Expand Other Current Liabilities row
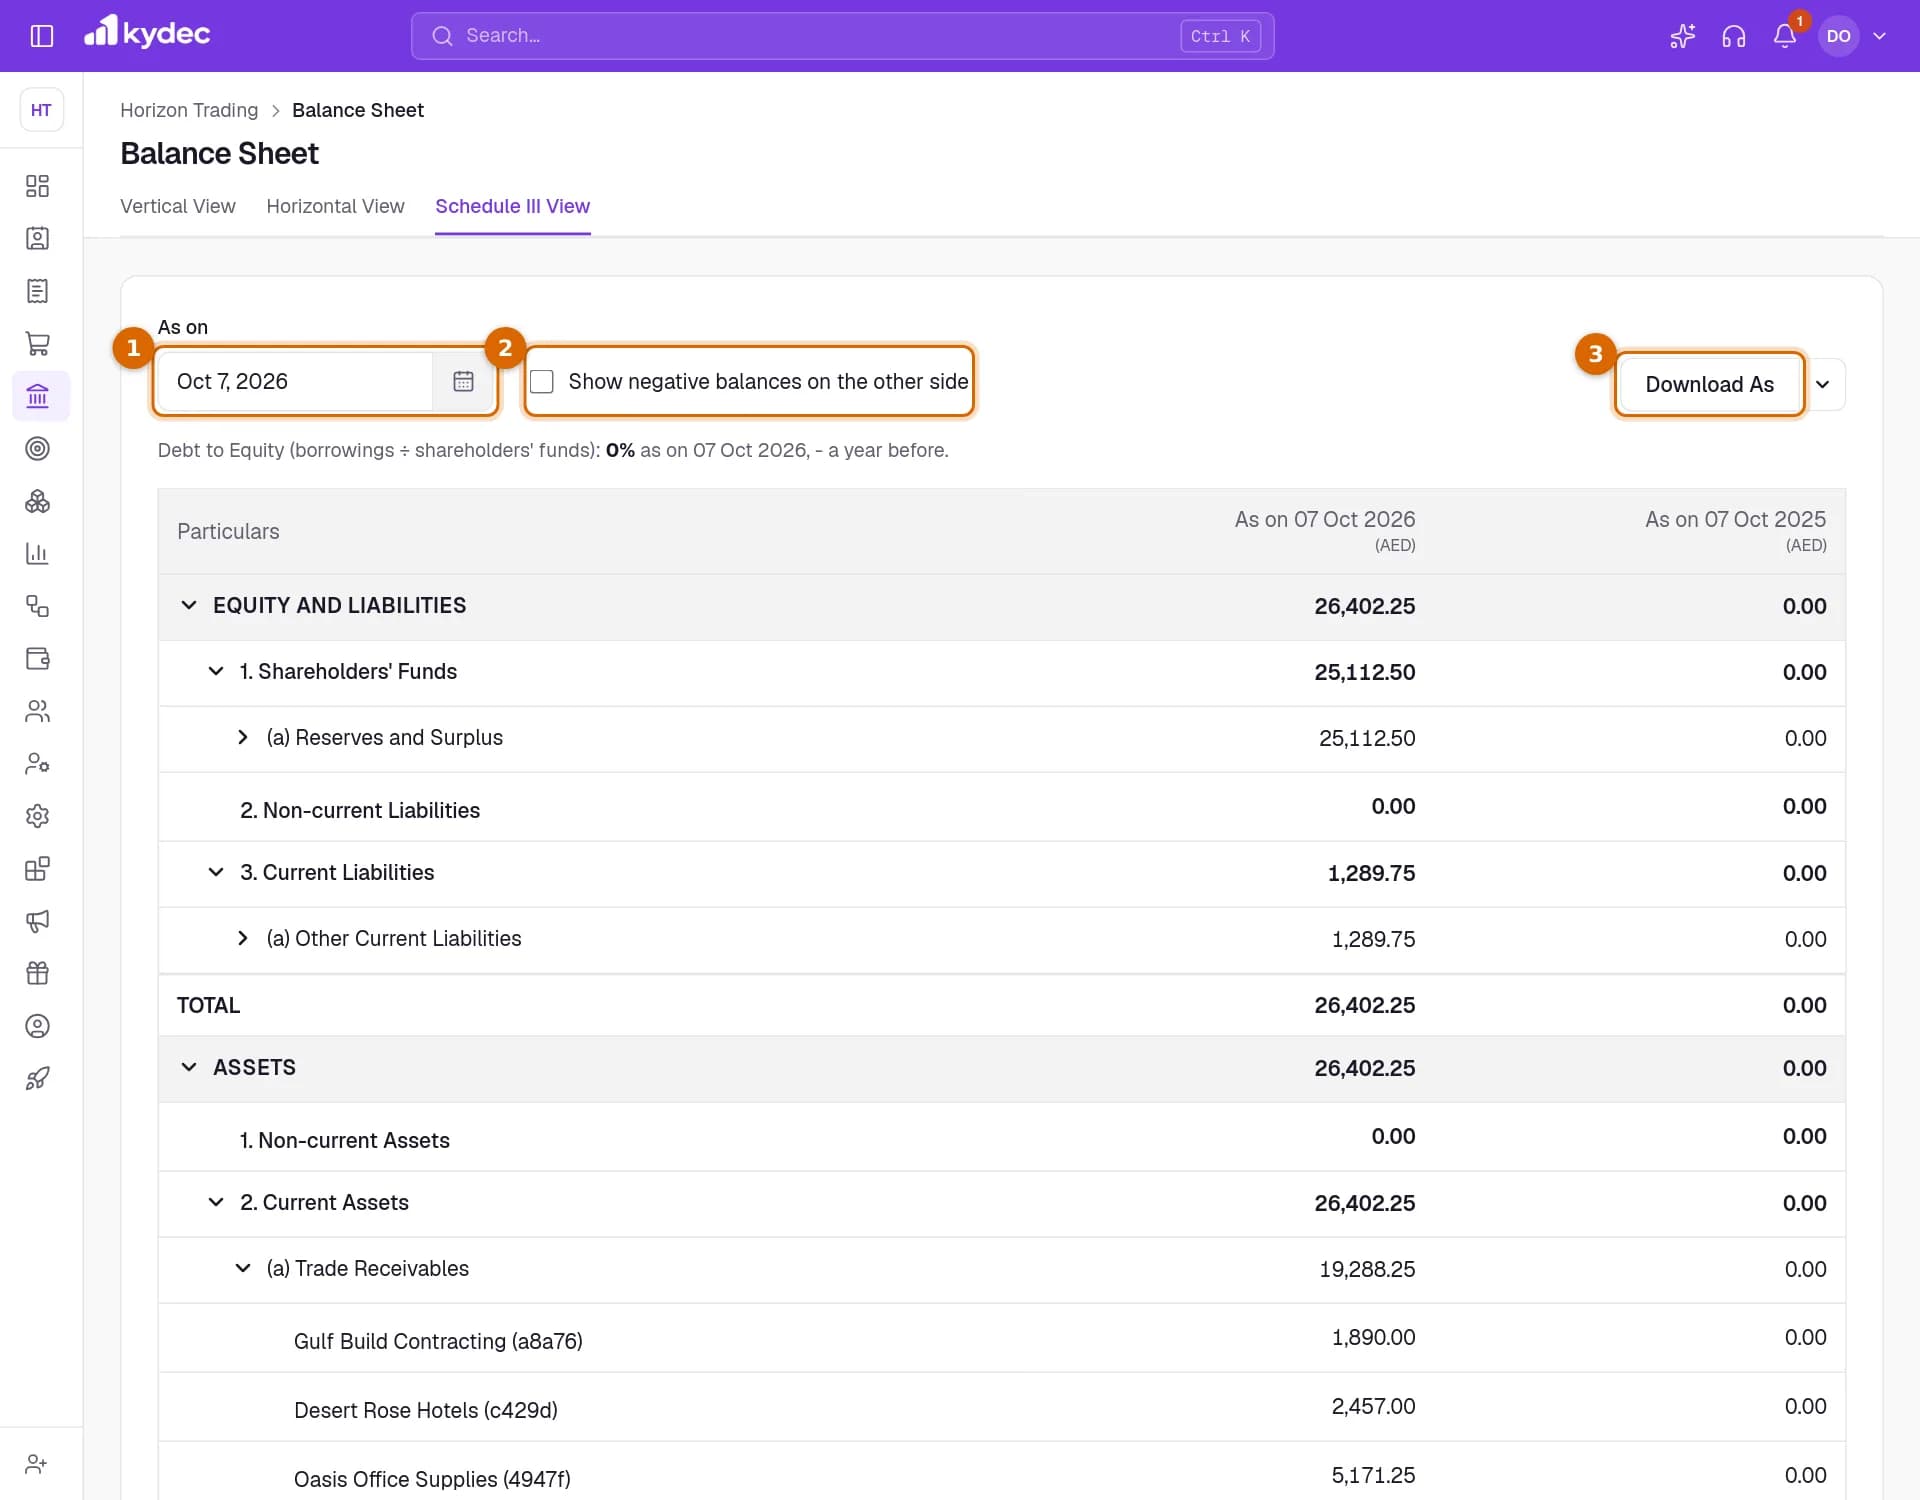 pyautogui.click(x=243, y=938)
